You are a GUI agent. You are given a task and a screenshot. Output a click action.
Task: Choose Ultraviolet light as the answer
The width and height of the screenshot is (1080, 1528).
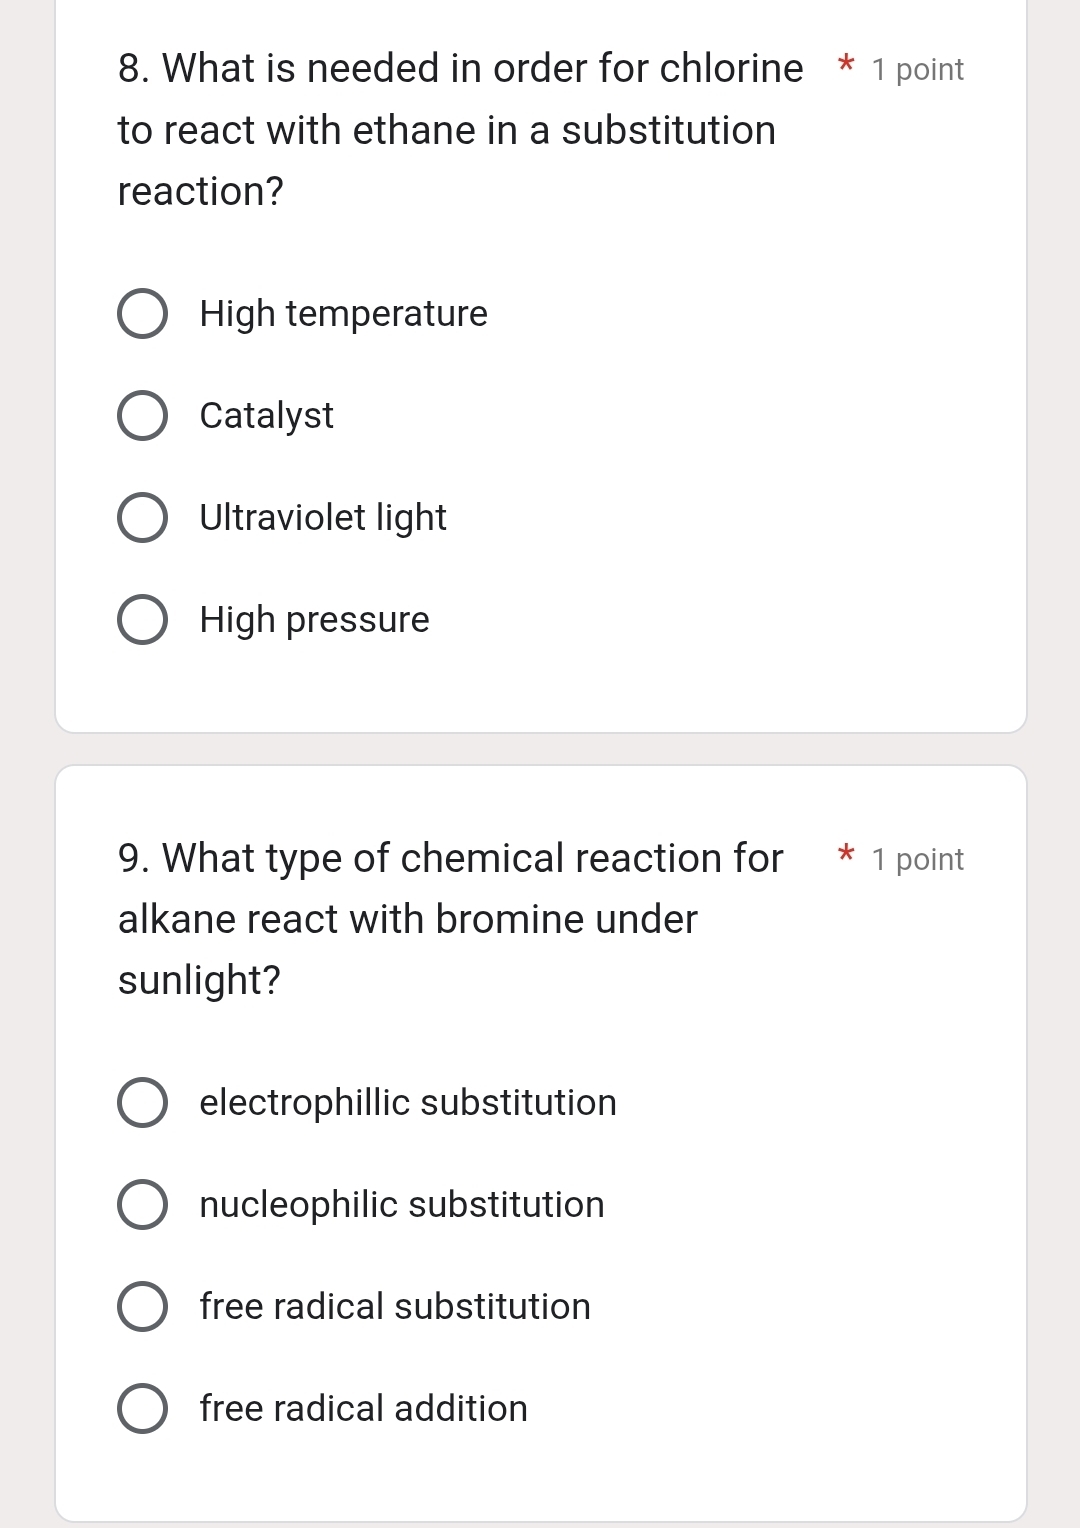click(141, 518)
